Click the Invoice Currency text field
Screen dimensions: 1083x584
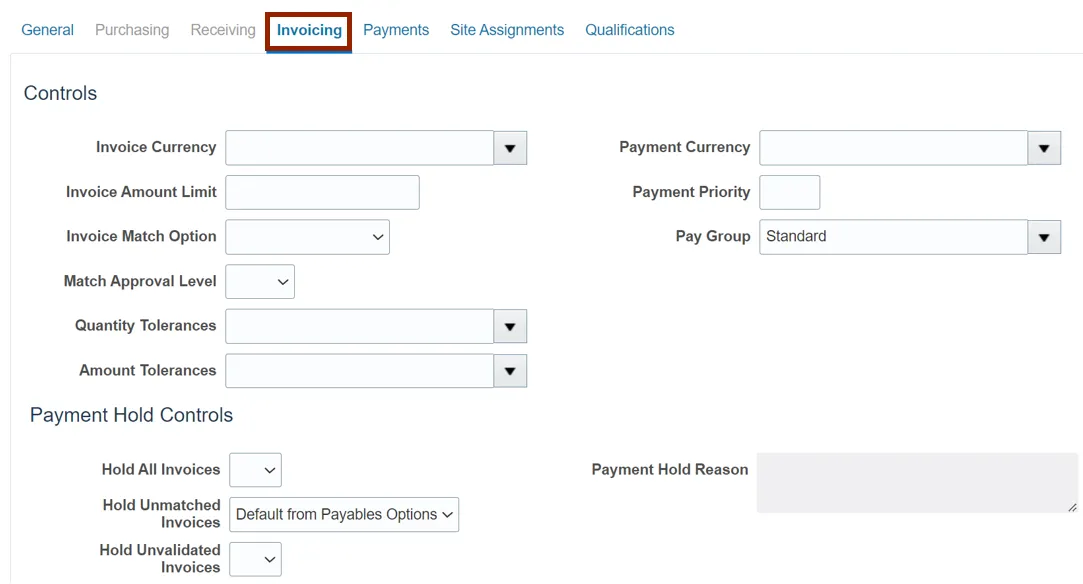point(359,148)
